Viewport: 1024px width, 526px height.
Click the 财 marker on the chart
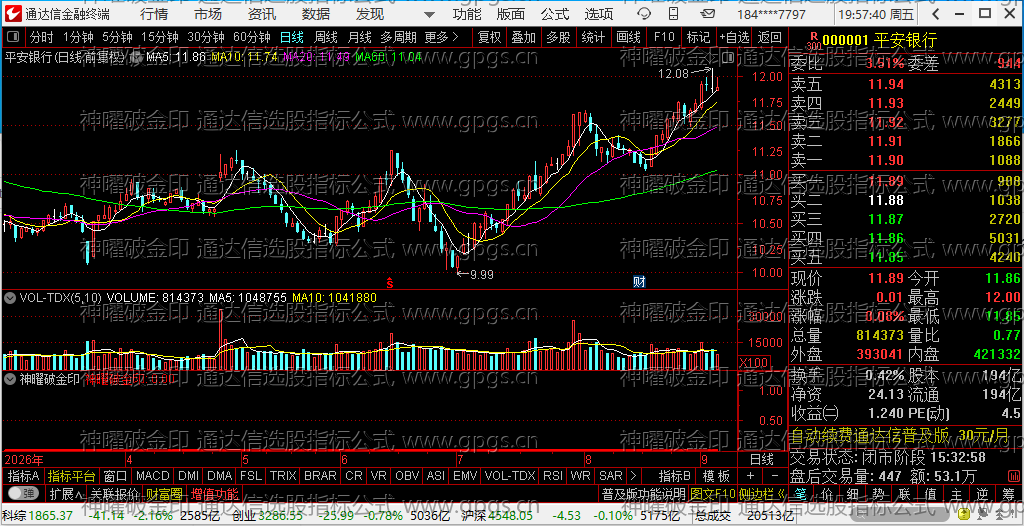[x=640, y=282]
